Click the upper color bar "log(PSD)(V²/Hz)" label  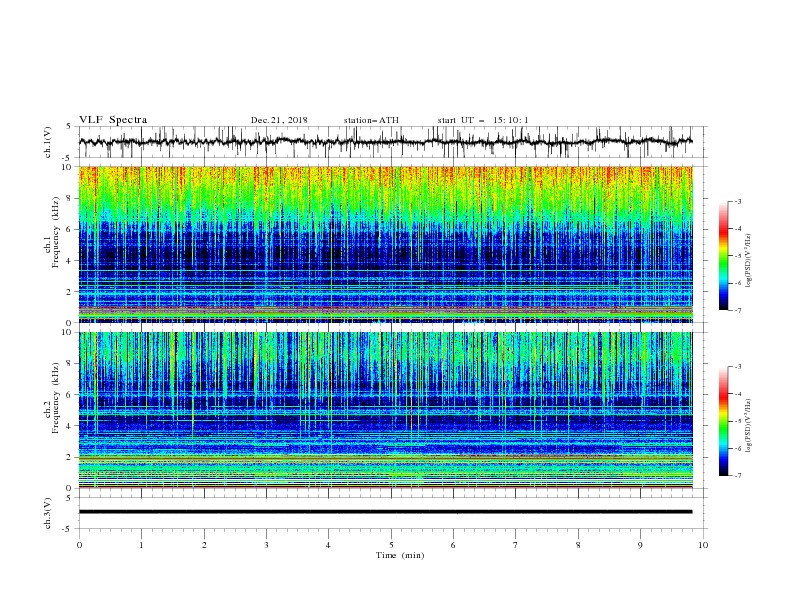749,261
